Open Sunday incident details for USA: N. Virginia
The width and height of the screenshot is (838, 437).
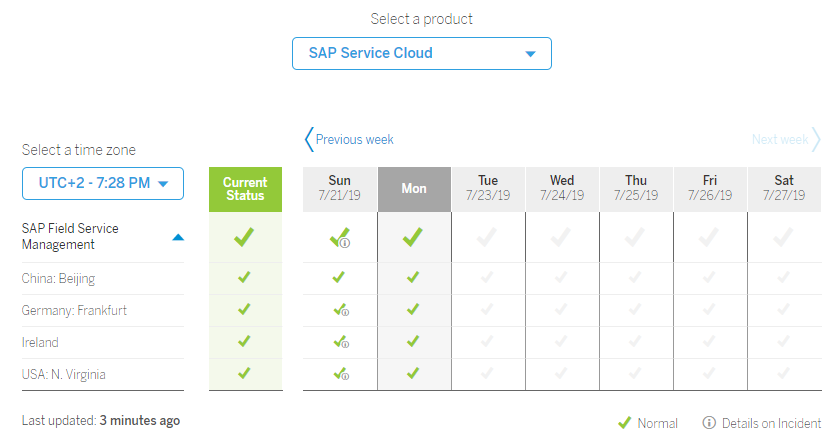[345, 376]
